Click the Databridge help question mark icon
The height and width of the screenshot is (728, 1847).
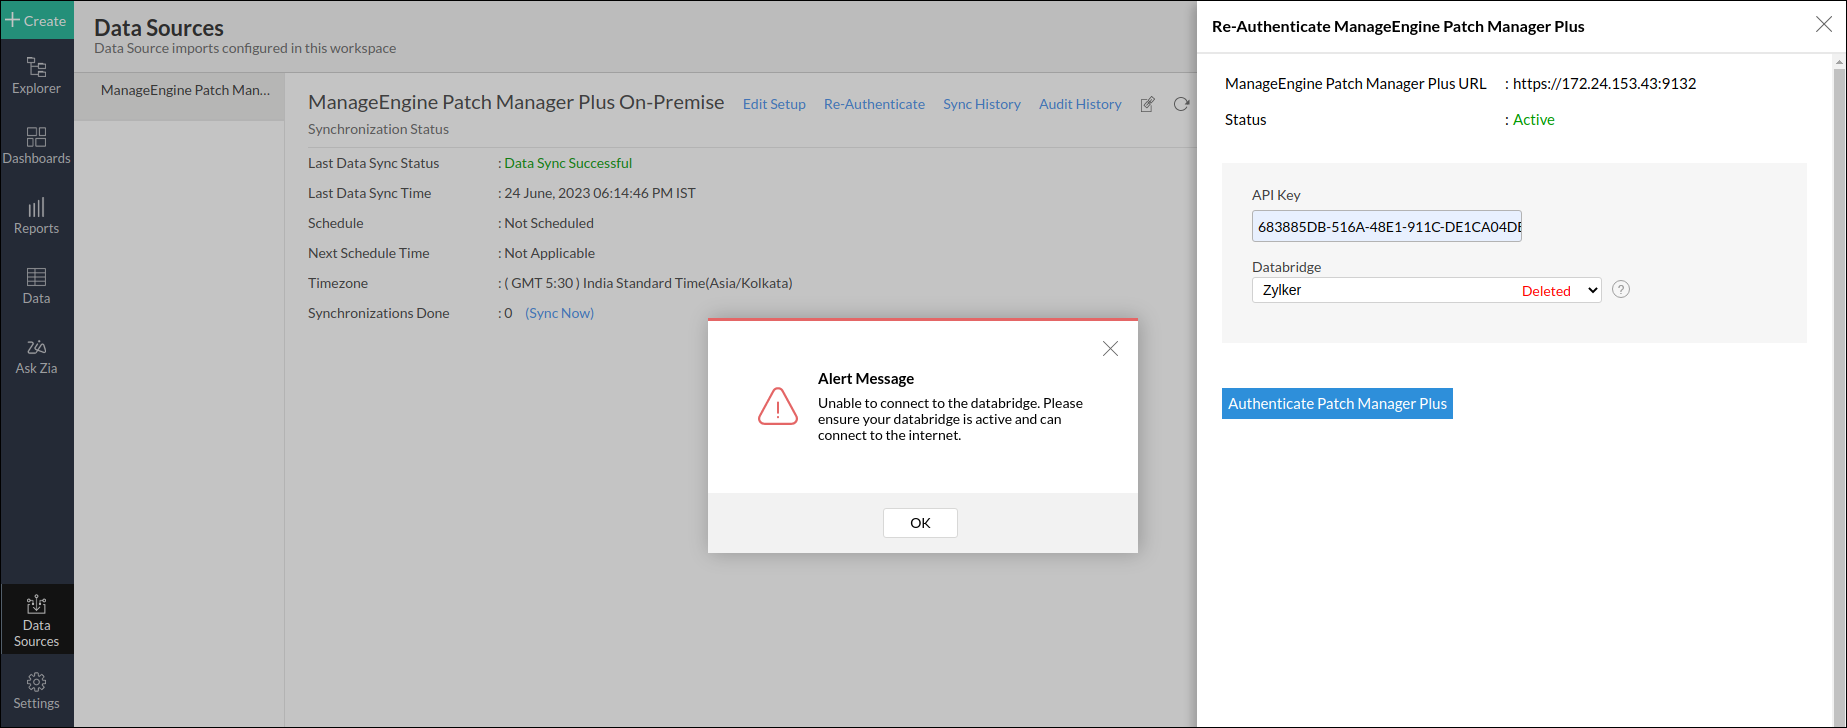1621,290
